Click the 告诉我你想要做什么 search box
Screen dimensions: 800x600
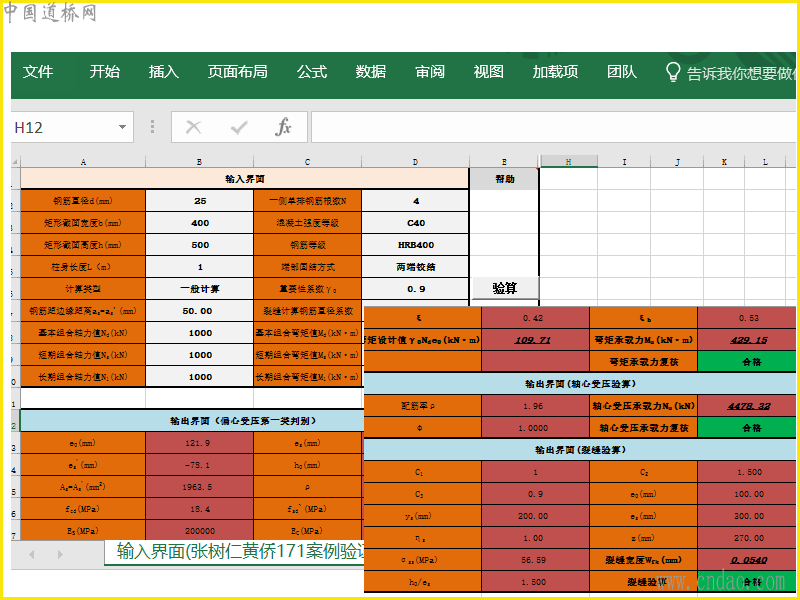pos(741,73)
